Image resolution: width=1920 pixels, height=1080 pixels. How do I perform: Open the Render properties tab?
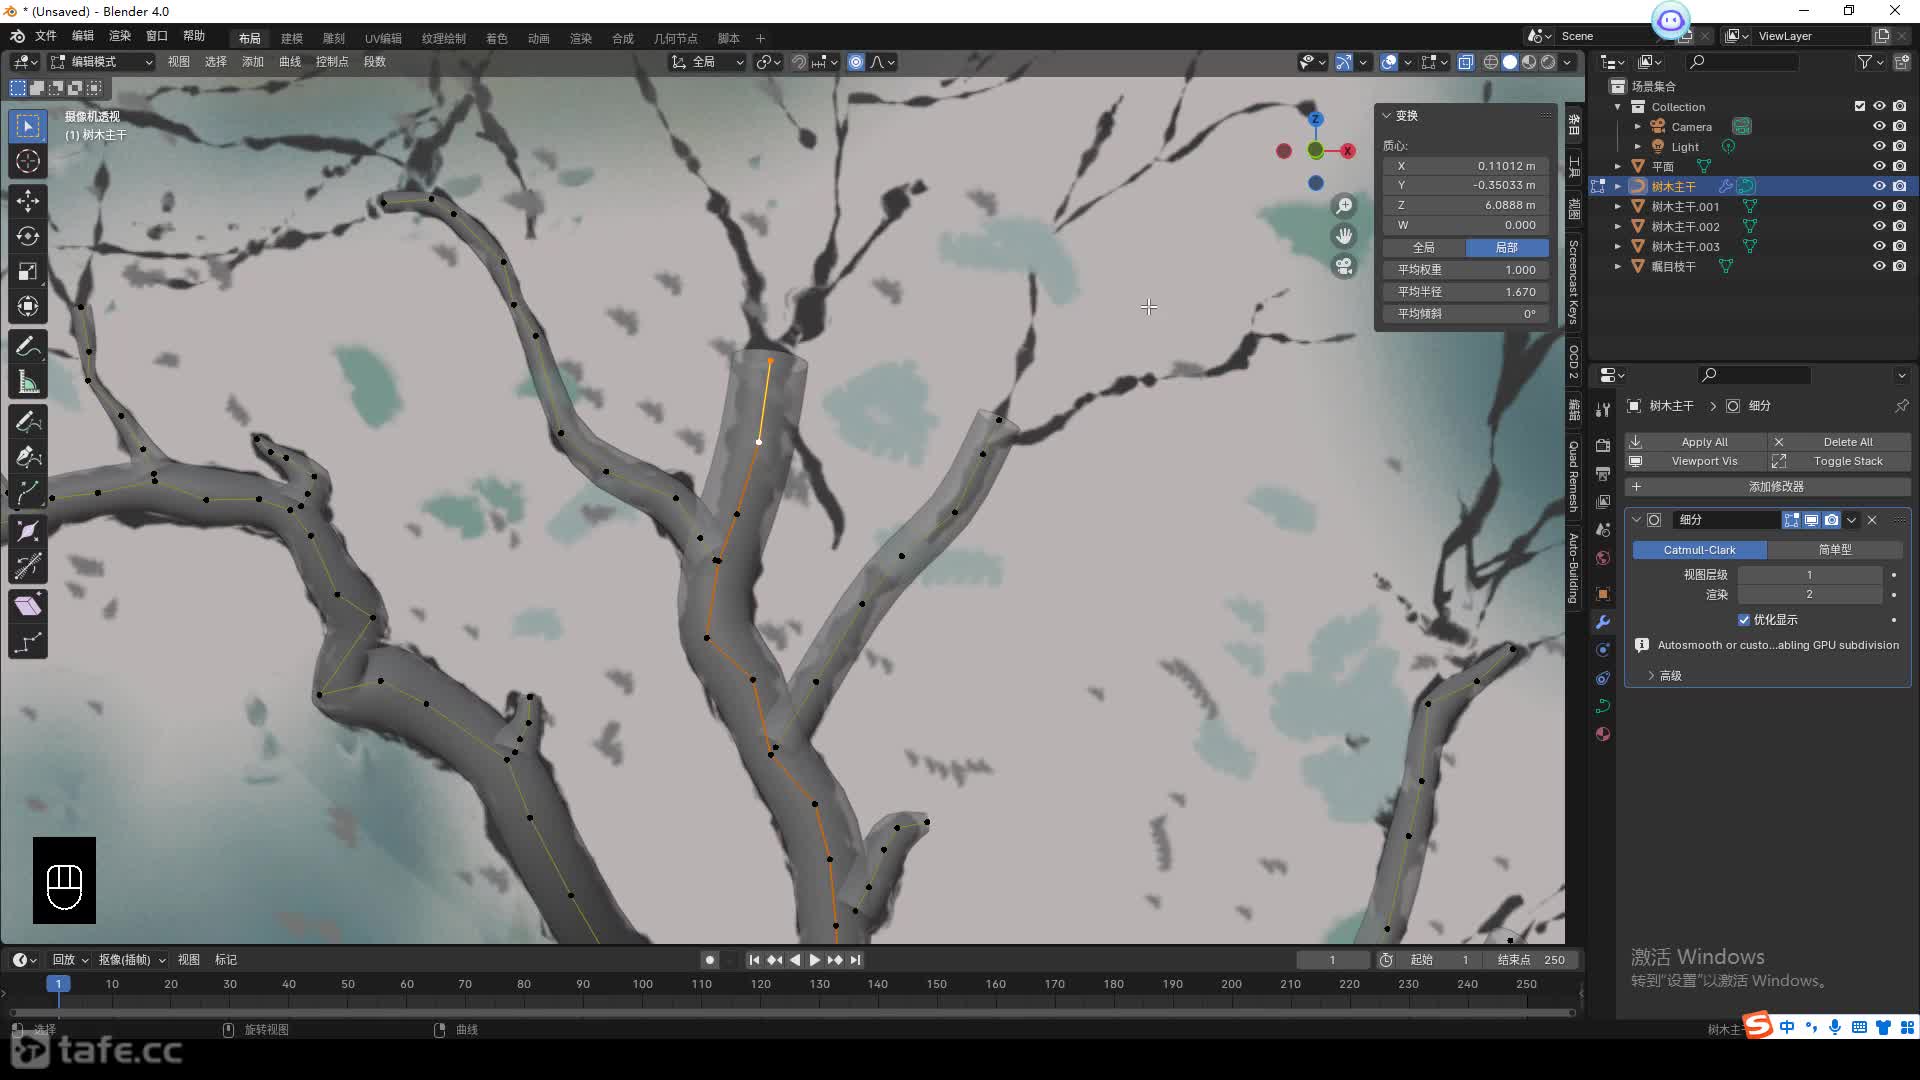[x=1603, y=446]
